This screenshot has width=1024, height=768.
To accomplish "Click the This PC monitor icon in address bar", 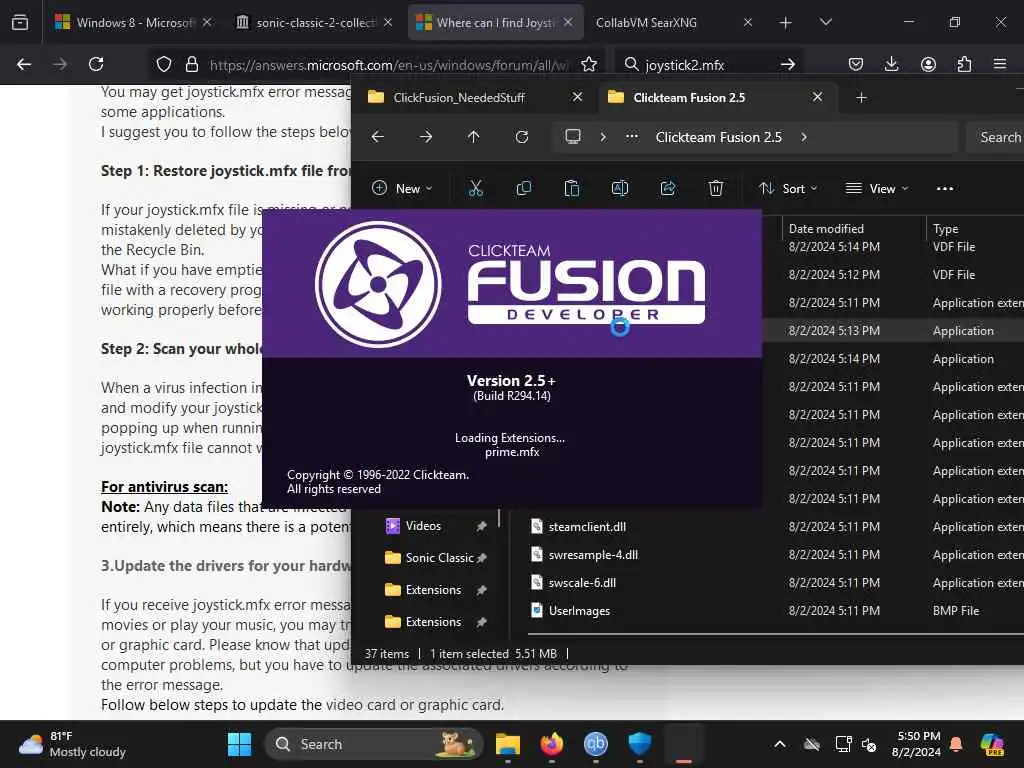I will pos(573,136).
